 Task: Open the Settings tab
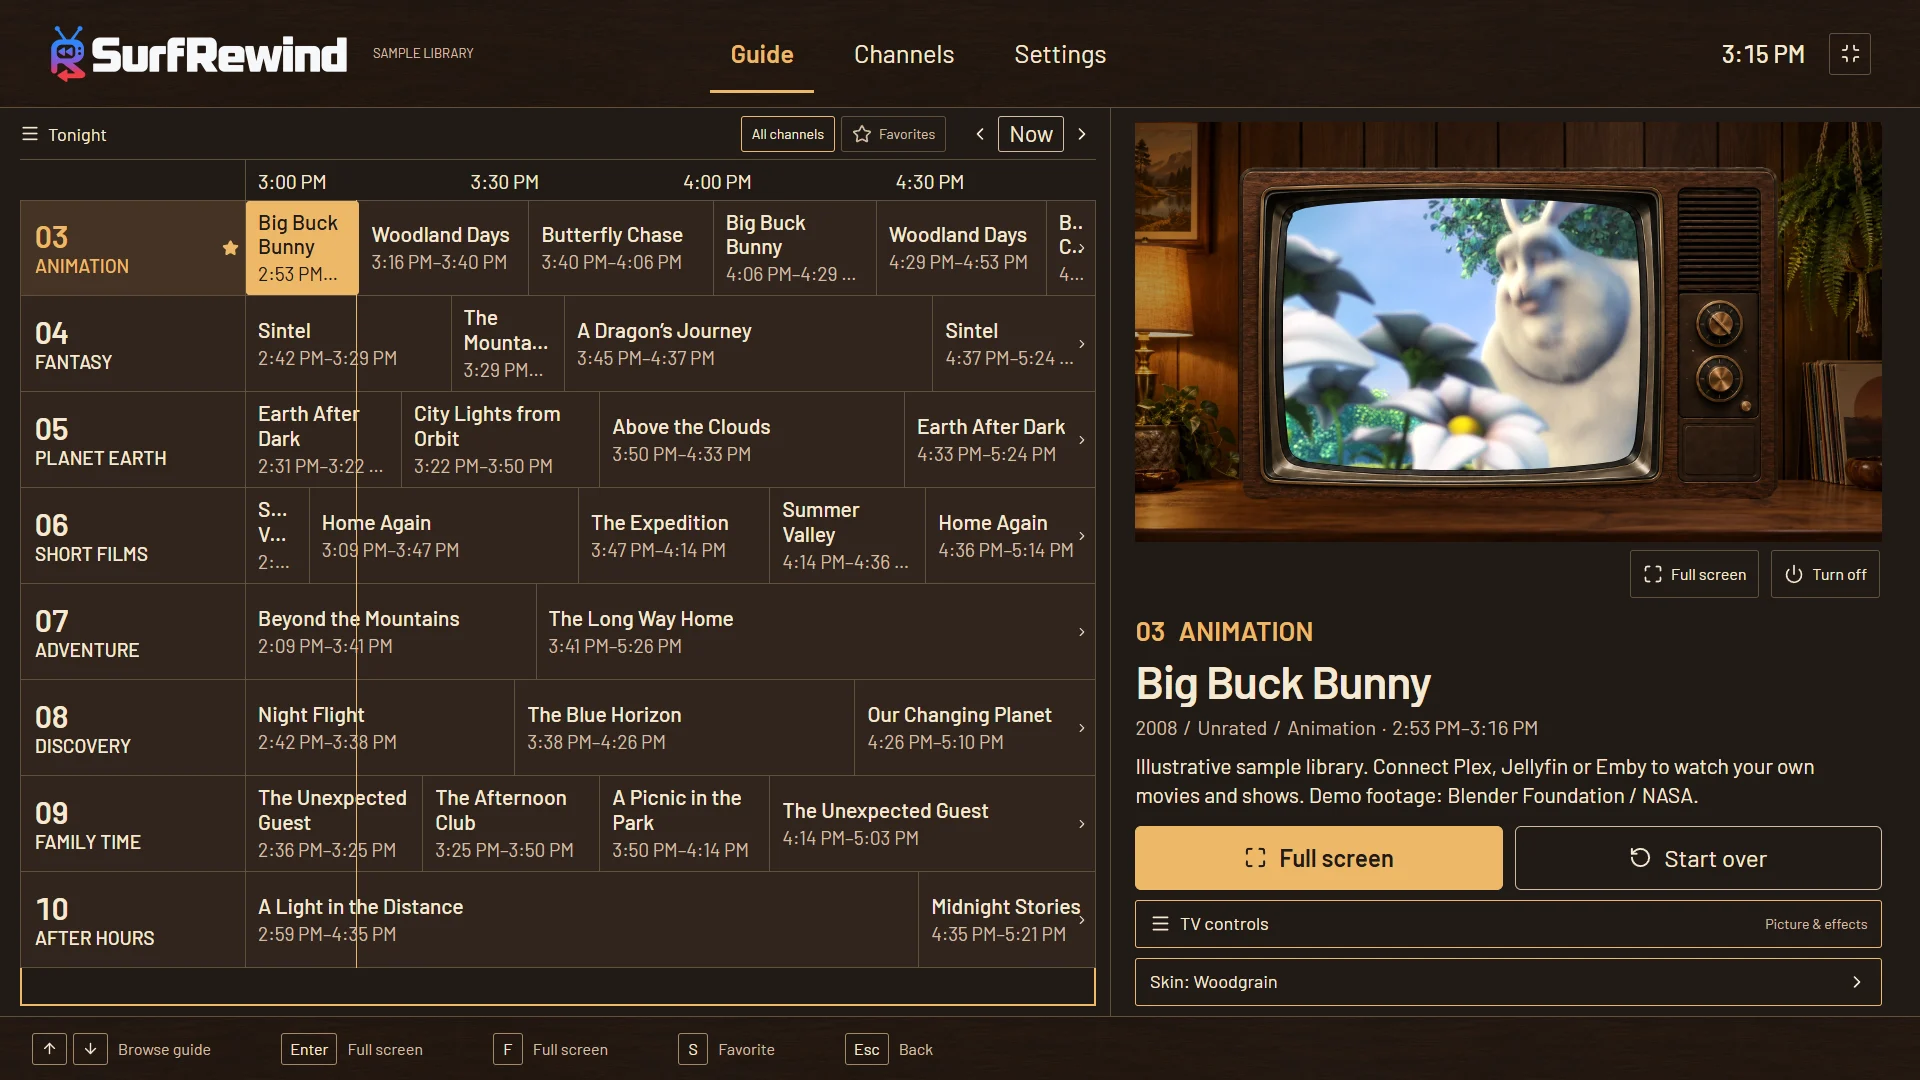coord(1060,55)
